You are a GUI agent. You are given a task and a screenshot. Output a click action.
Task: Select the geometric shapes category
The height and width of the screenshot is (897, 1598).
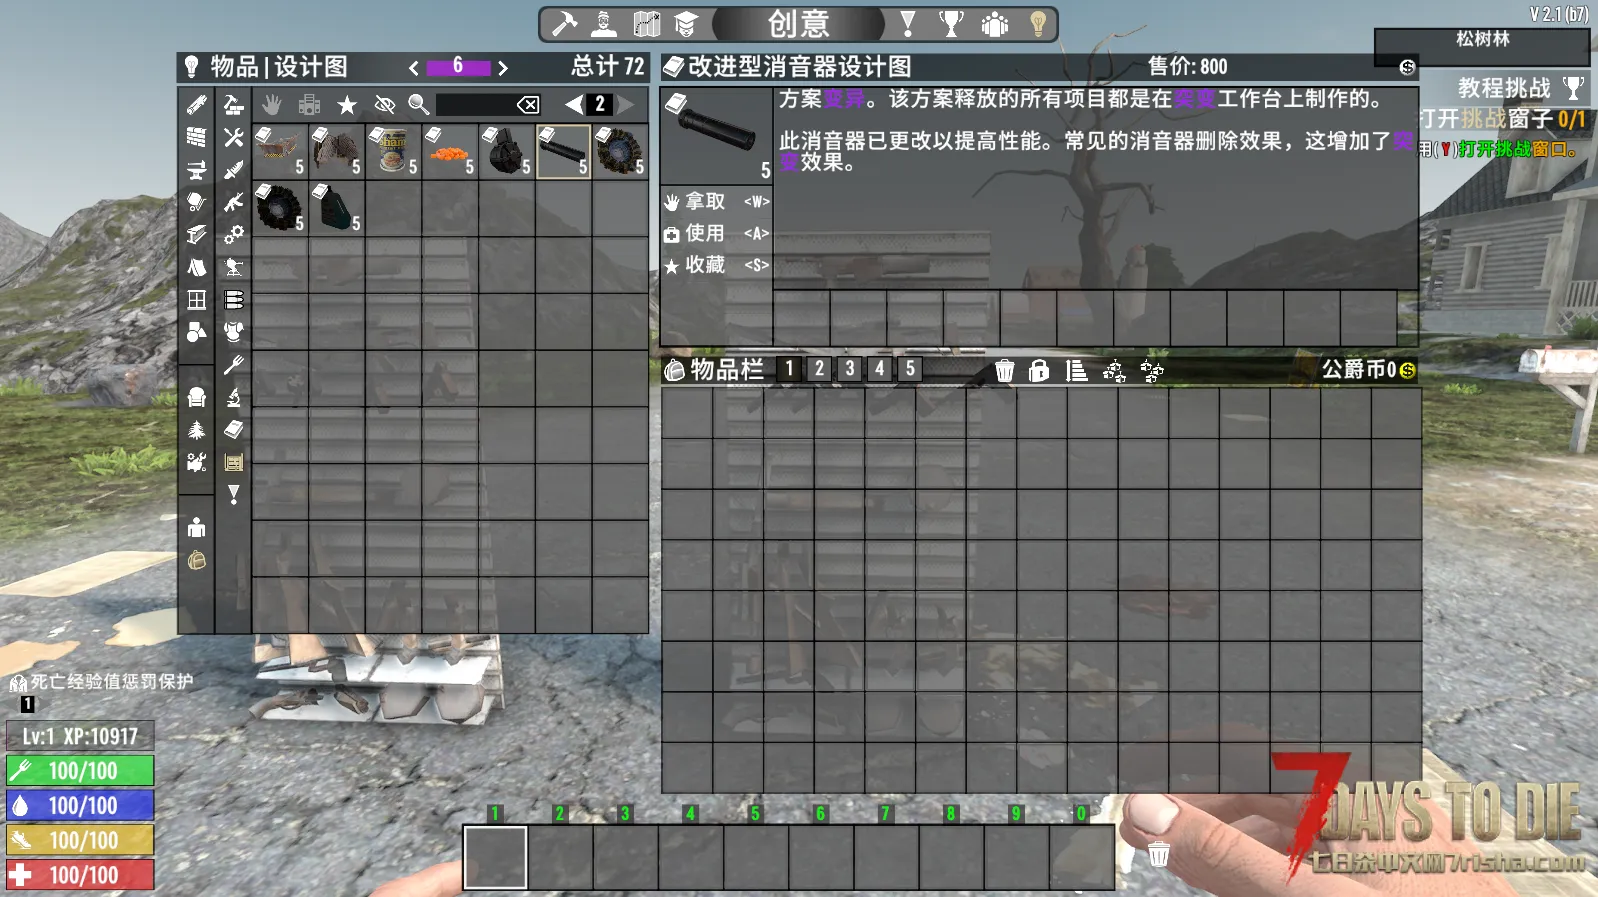(x=197, y=332)
